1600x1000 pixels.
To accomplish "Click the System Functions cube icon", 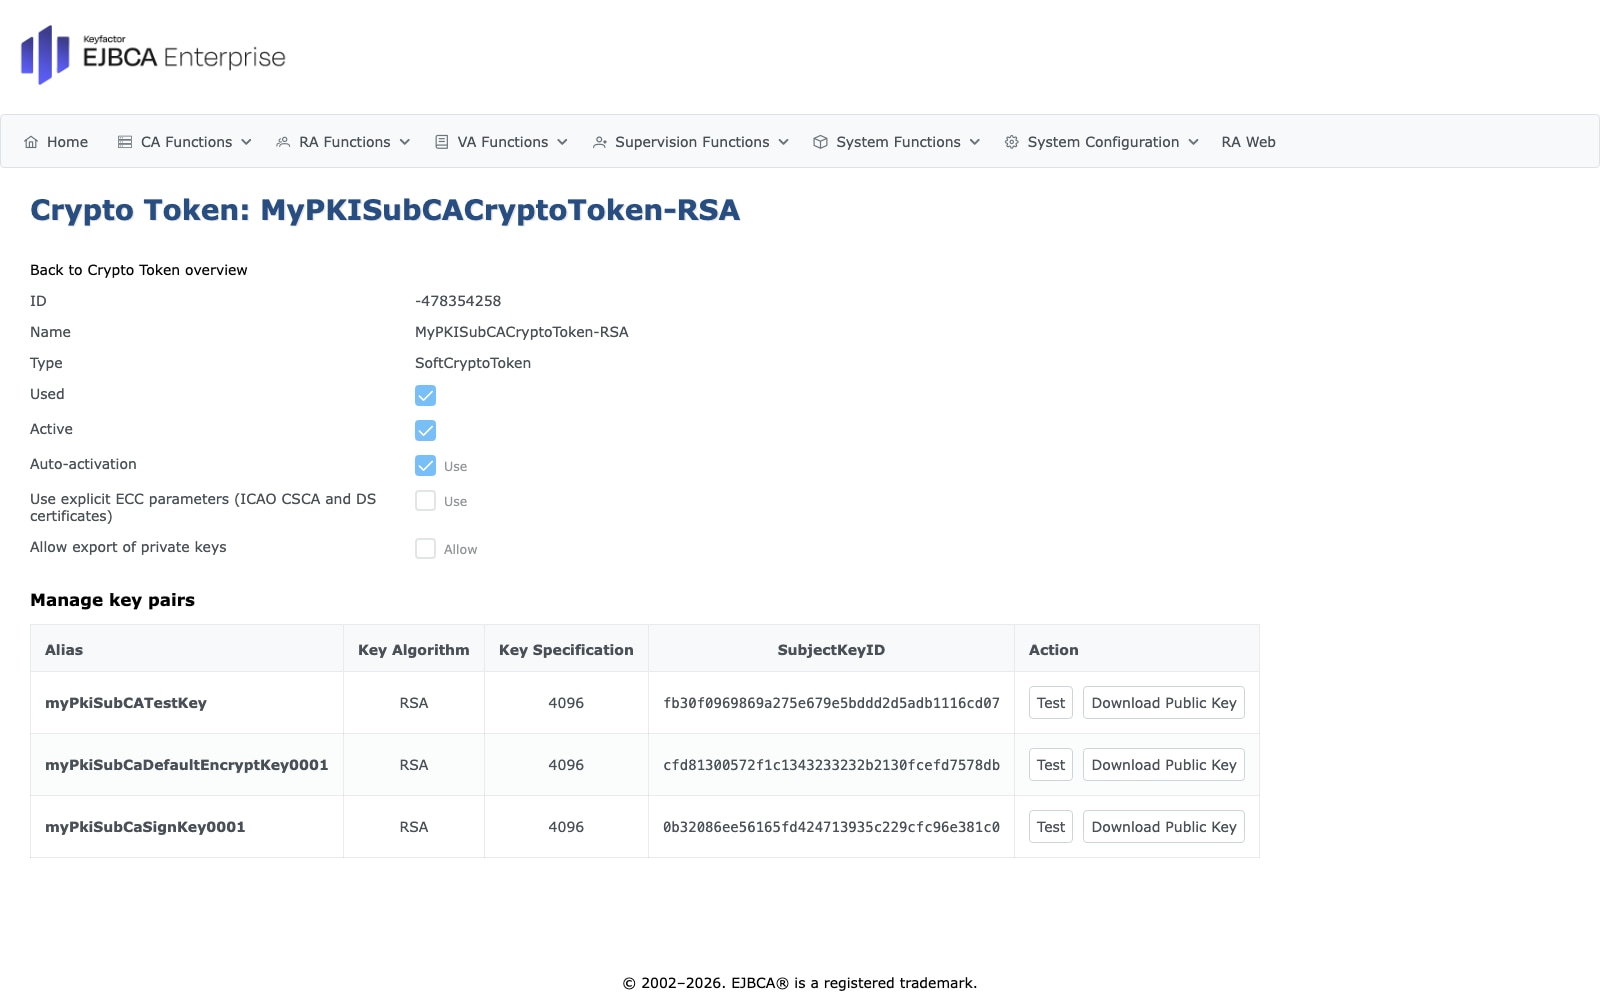I will (x=820, y=142).
